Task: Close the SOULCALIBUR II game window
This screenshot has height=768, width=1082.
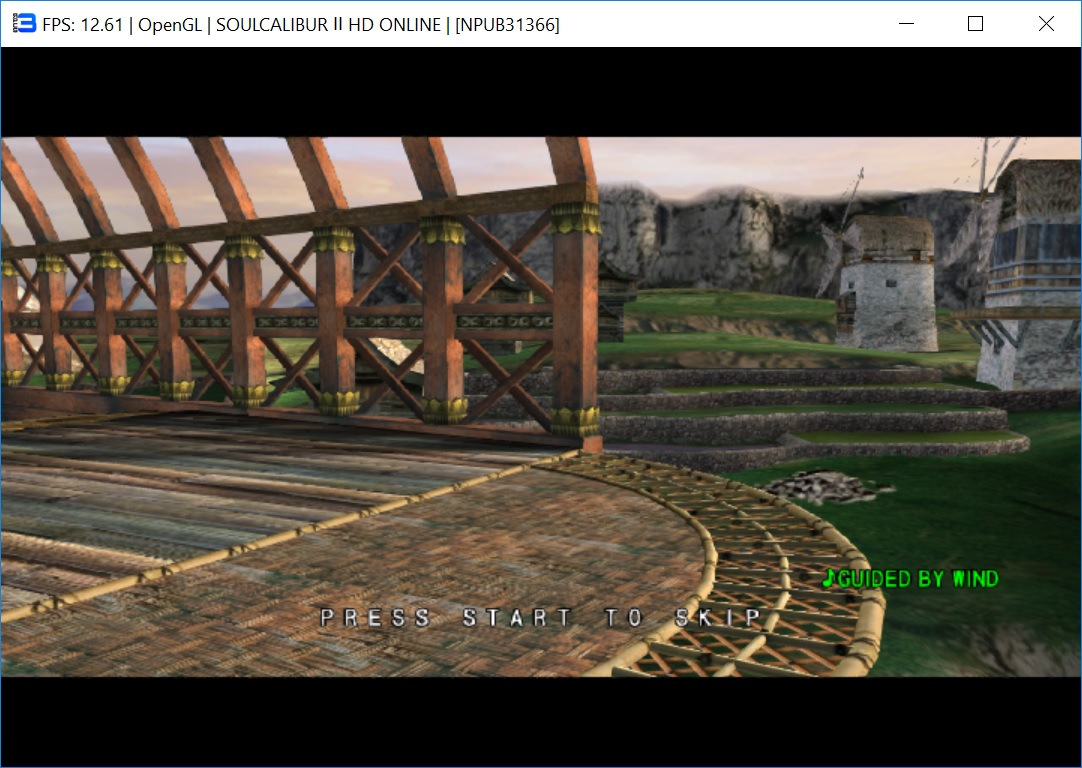Action: tap(1046, 24)
